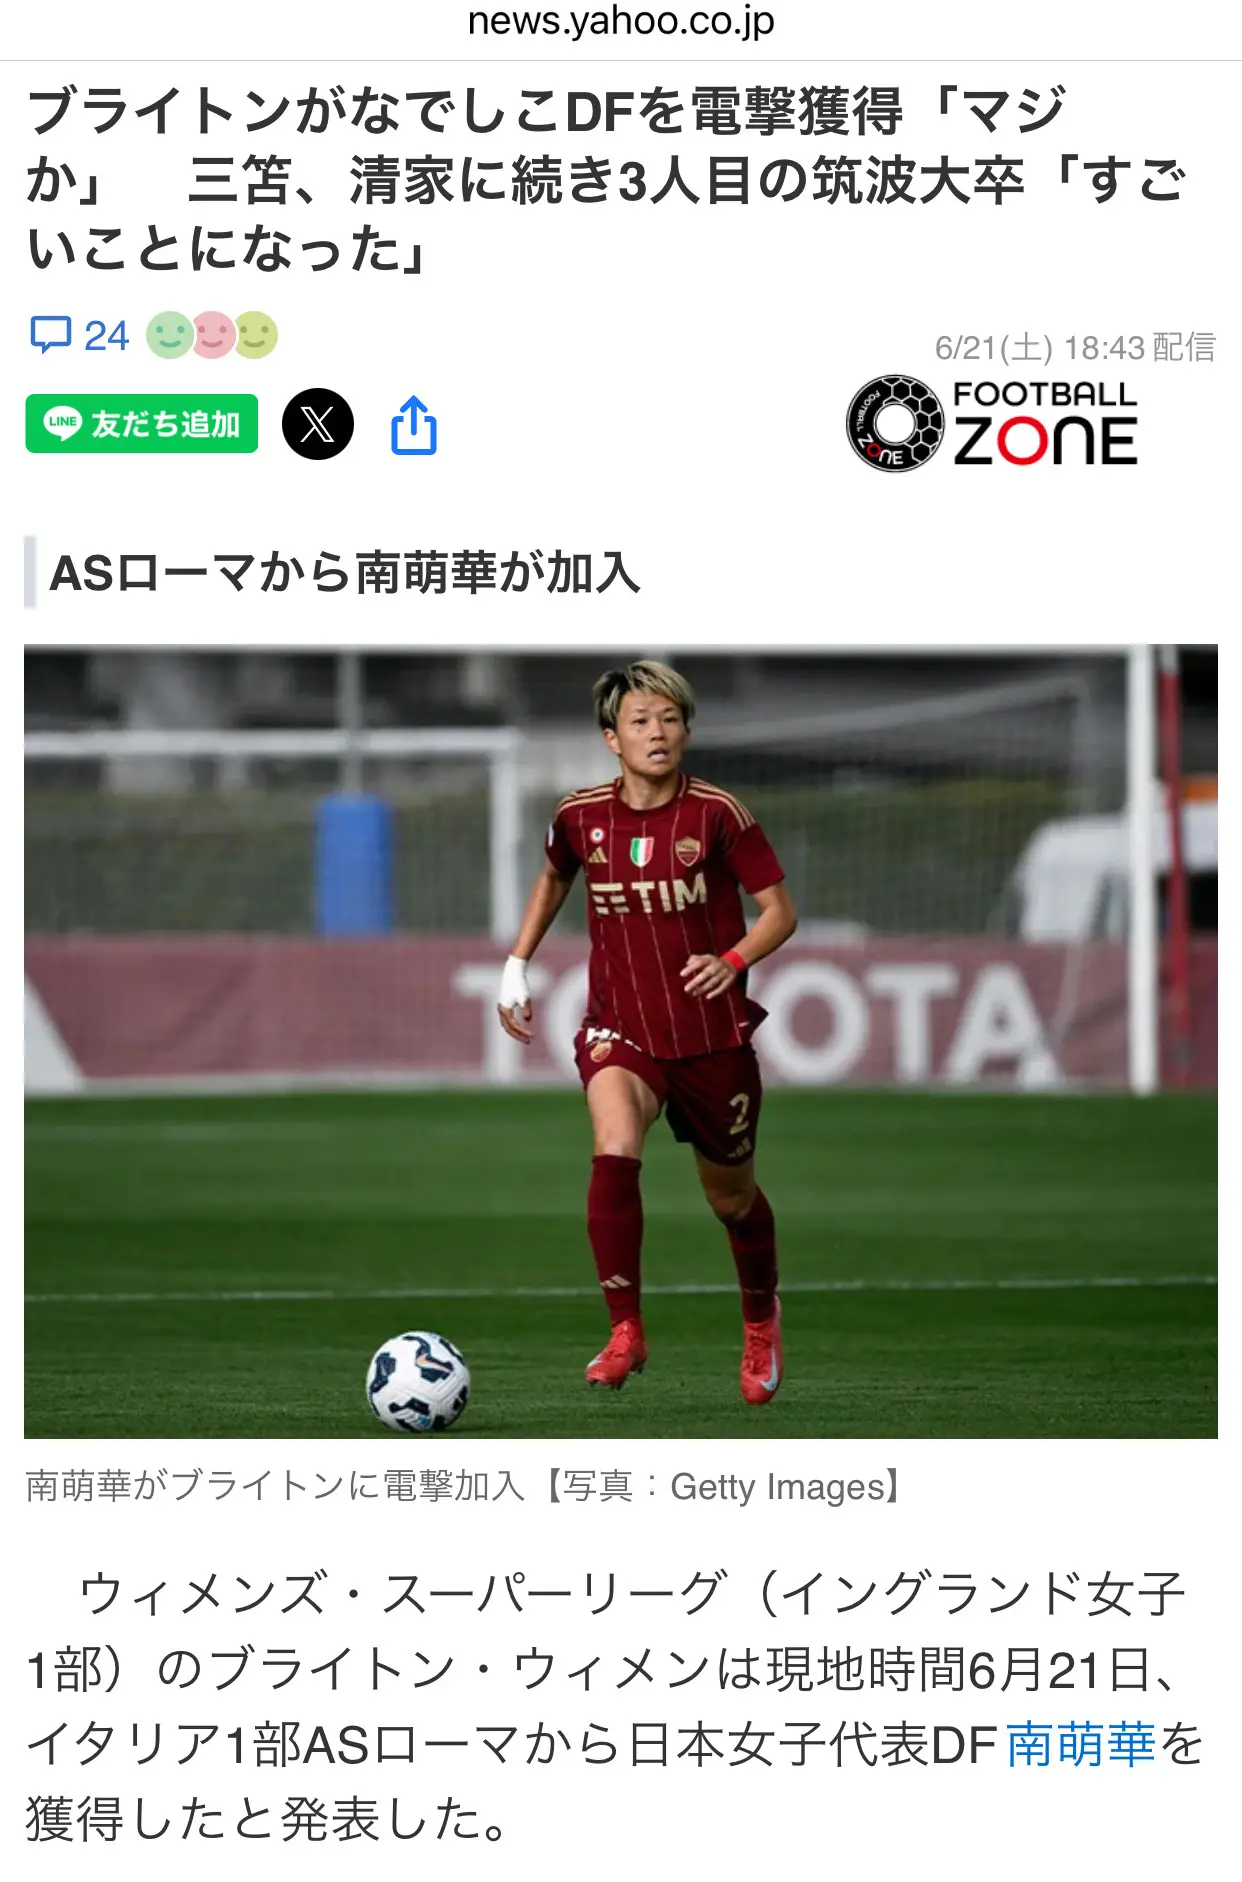
Task: Click the 6/21 18:43 publish timestamp
Action: (1075, 348)
